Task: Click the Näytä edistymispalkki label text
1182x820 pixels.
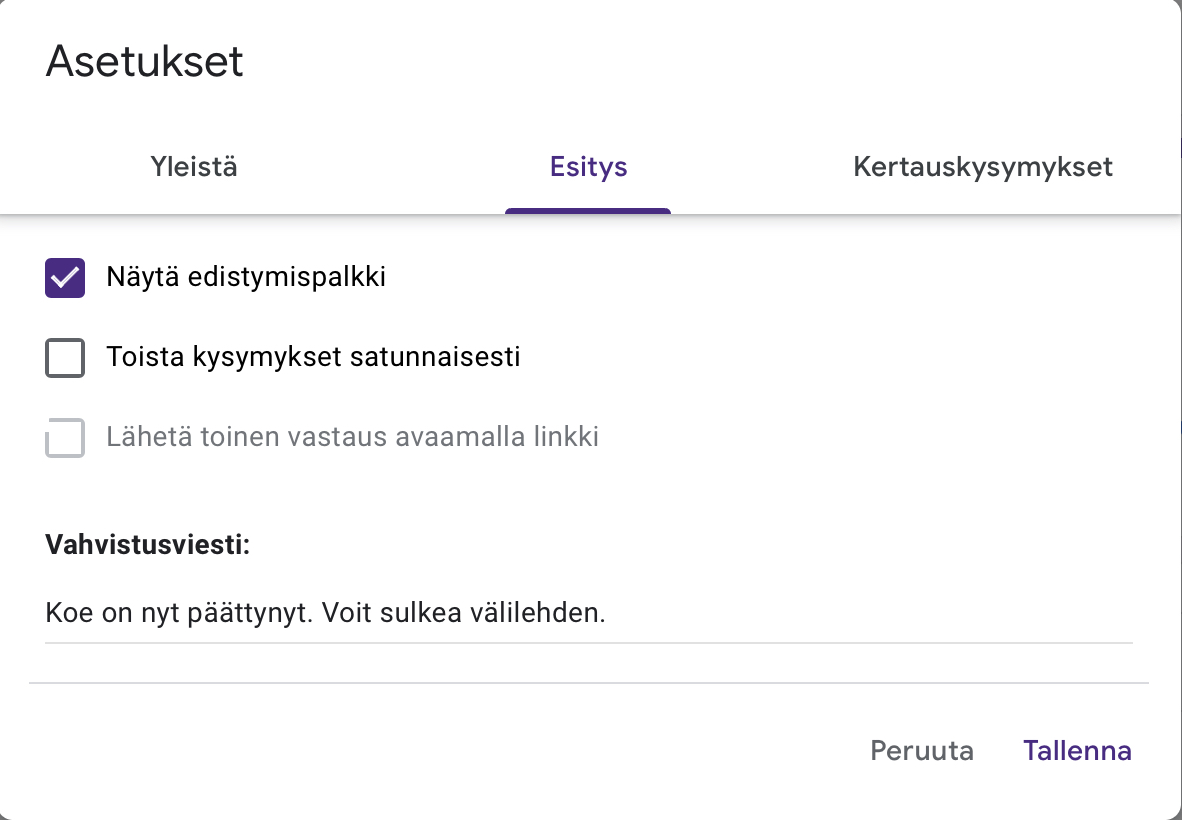Action: click(246, 277)
